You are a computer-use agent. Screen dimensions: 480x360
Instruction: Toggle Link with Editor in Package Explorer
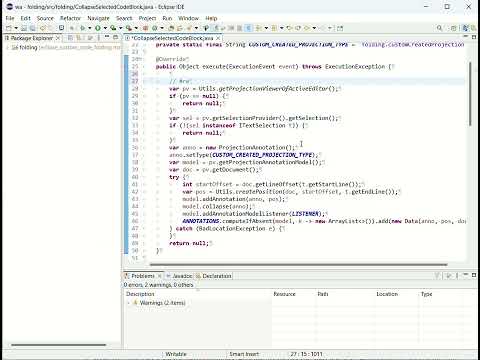79,38
